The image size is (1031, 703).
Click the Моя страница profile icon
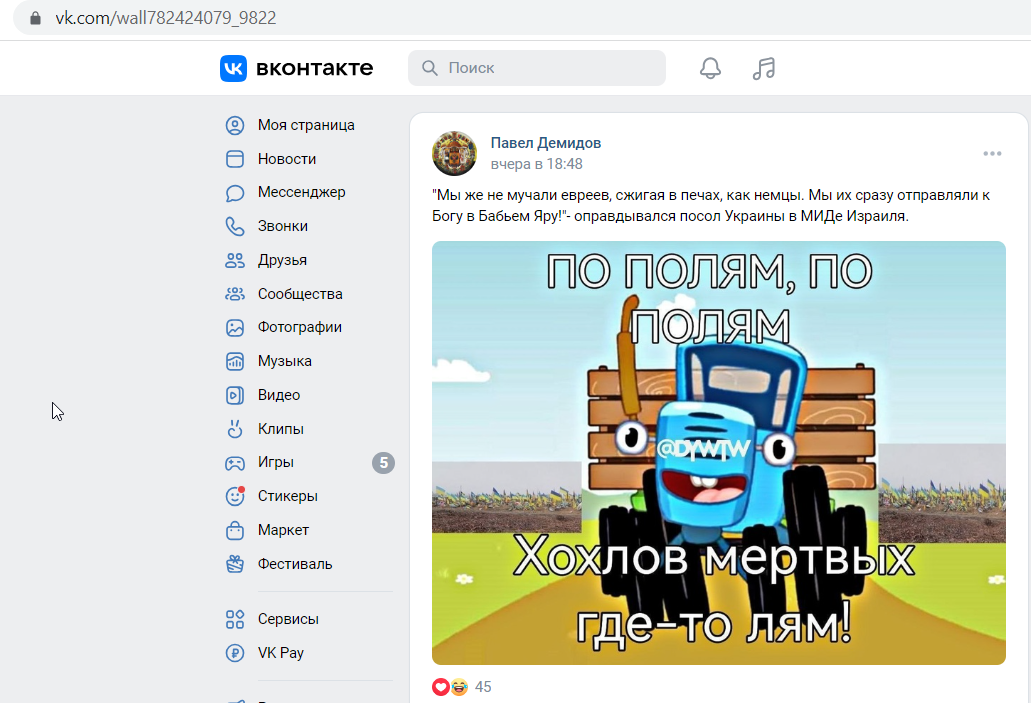(x=235, y=125)
